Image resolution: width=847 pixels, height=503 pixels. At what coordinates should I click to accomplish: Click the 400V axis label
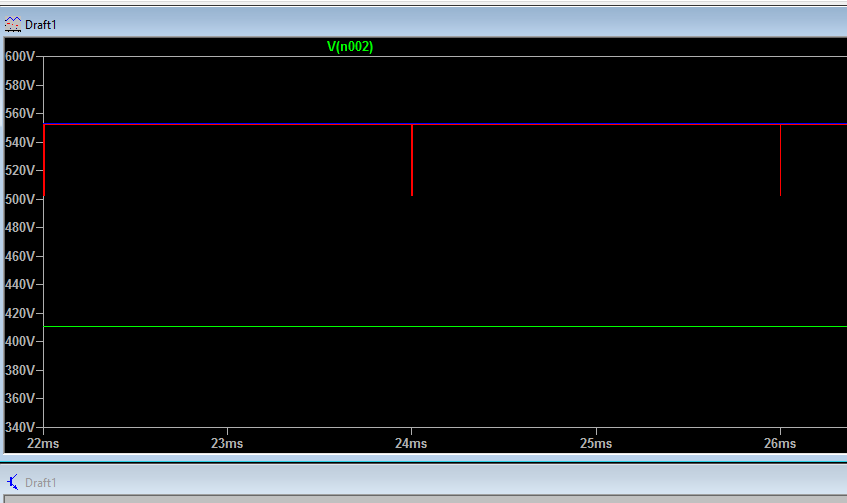(x=20, y=341)
